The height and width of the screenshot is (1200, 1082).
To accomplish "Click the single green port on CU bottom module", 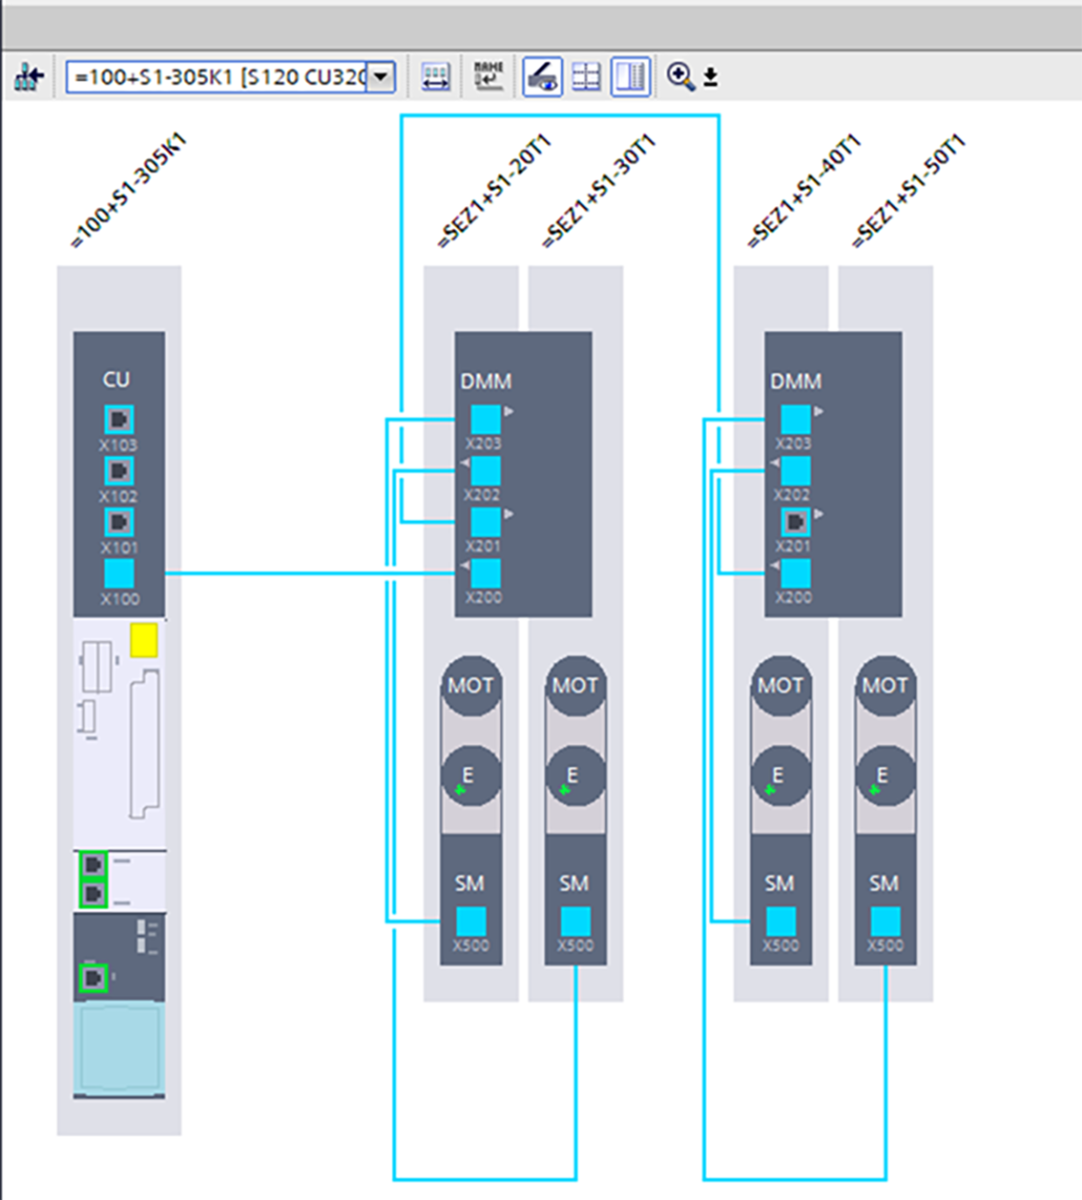I will pyautogui.click(x=93, y=977).
